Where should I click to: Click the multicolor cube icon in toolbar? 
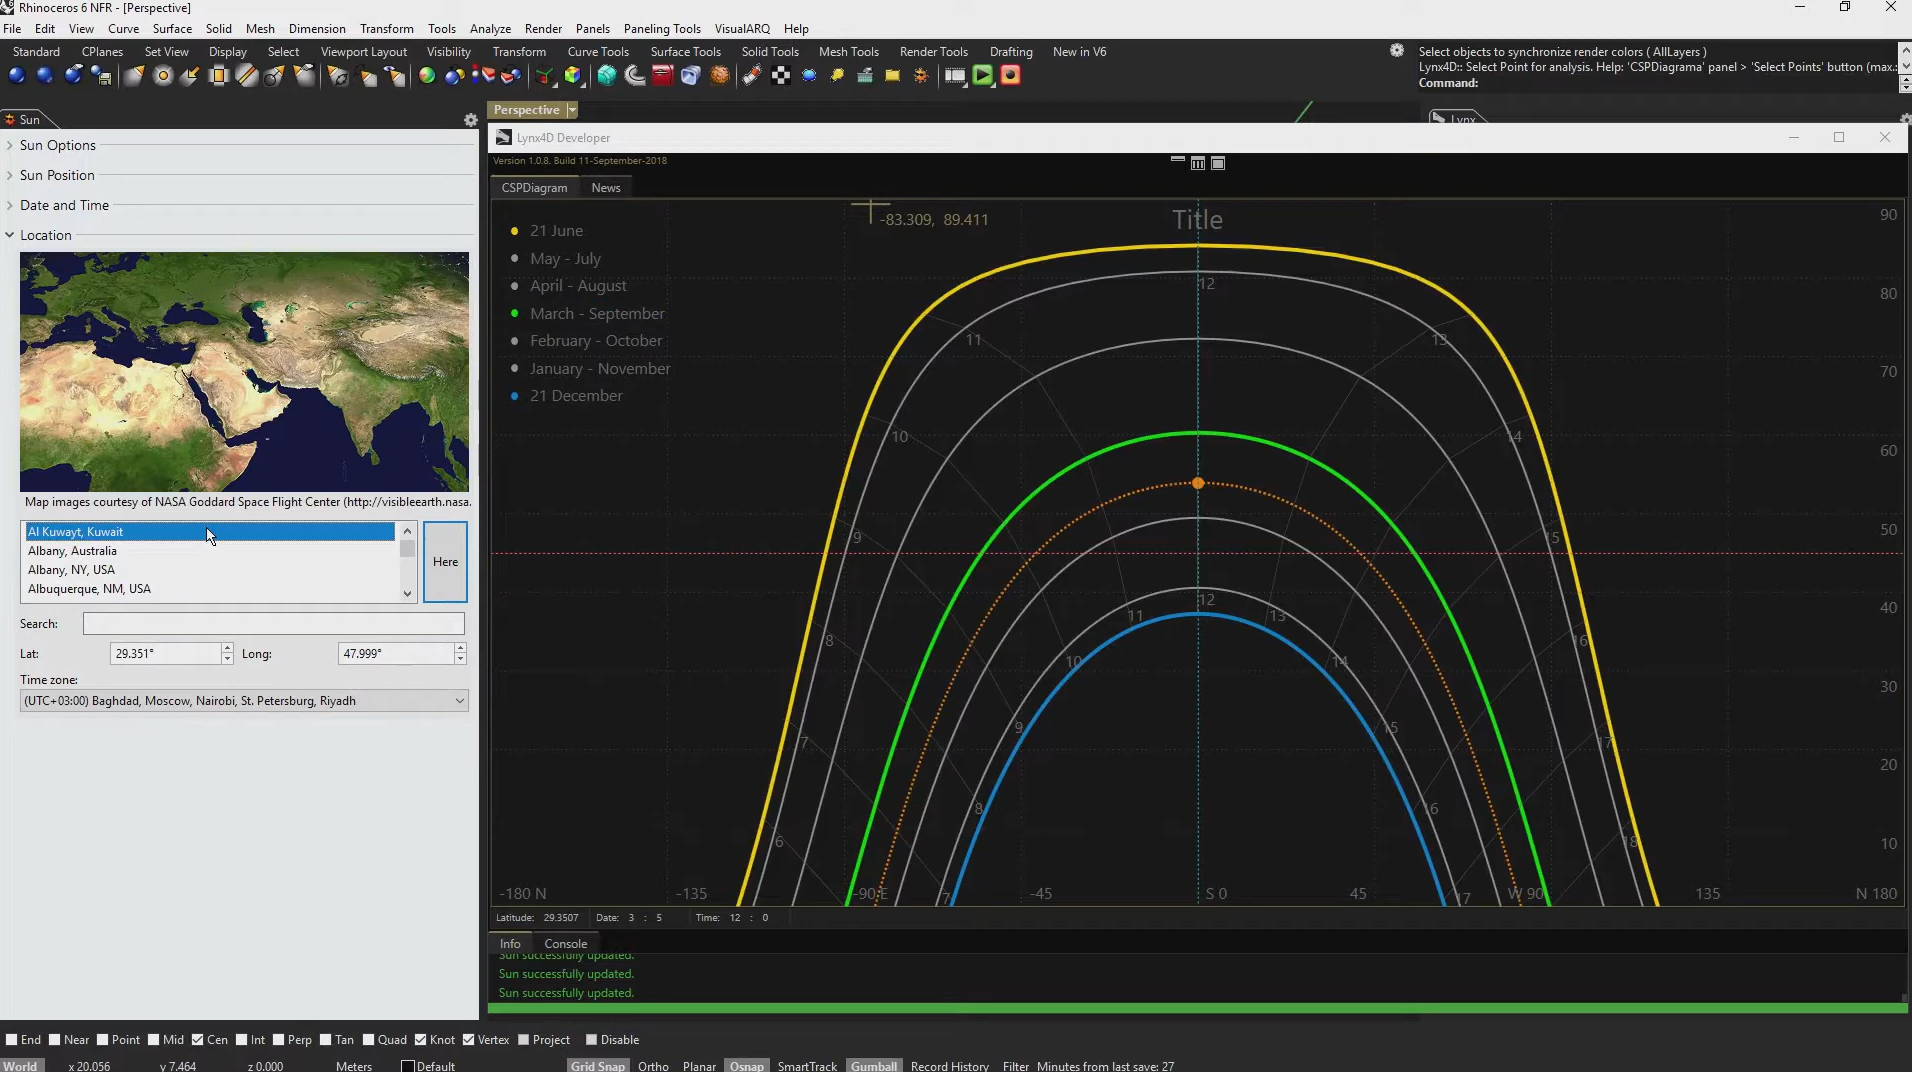(x=573, y=76)
